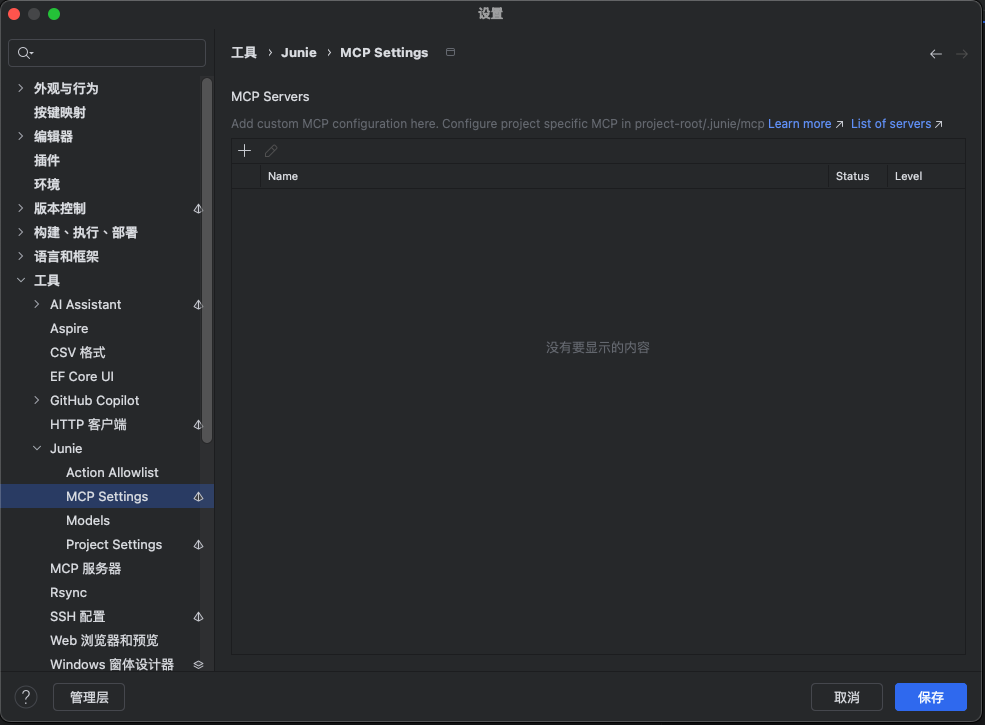Focus the settings search field
985x725 pixels.
click(x=107, y=53)
